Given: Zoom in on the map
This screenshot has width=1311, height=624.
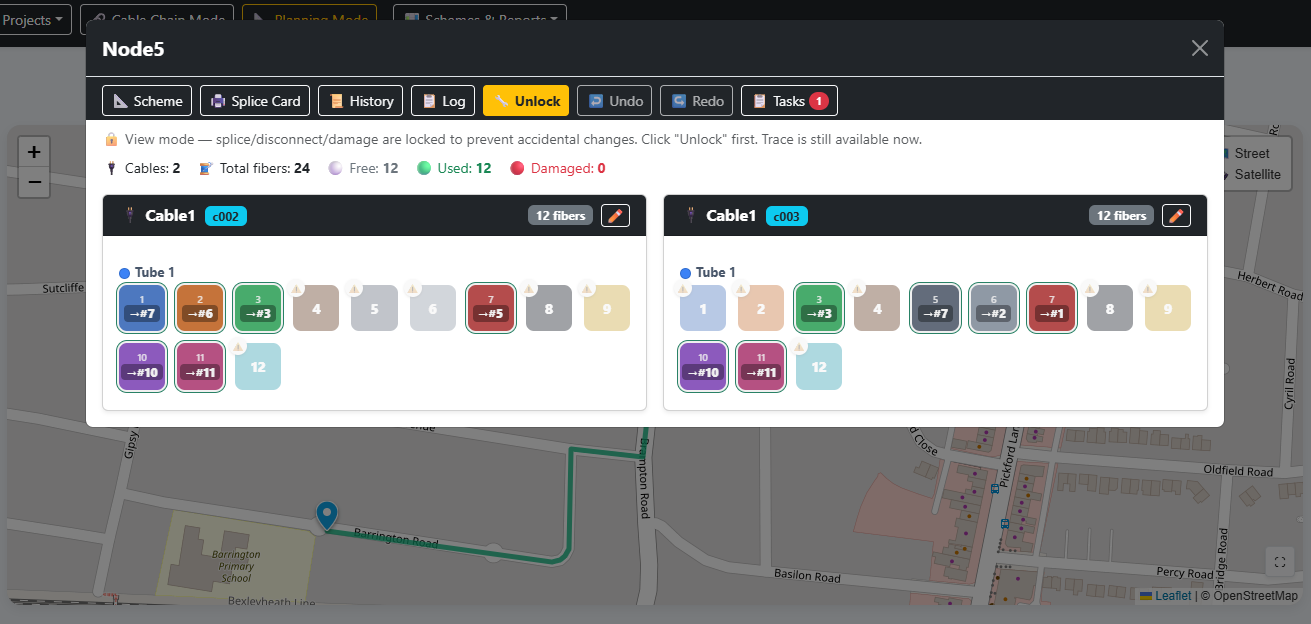Looking at the screenshot, I should pyautogui.click(x=34, y=152).
